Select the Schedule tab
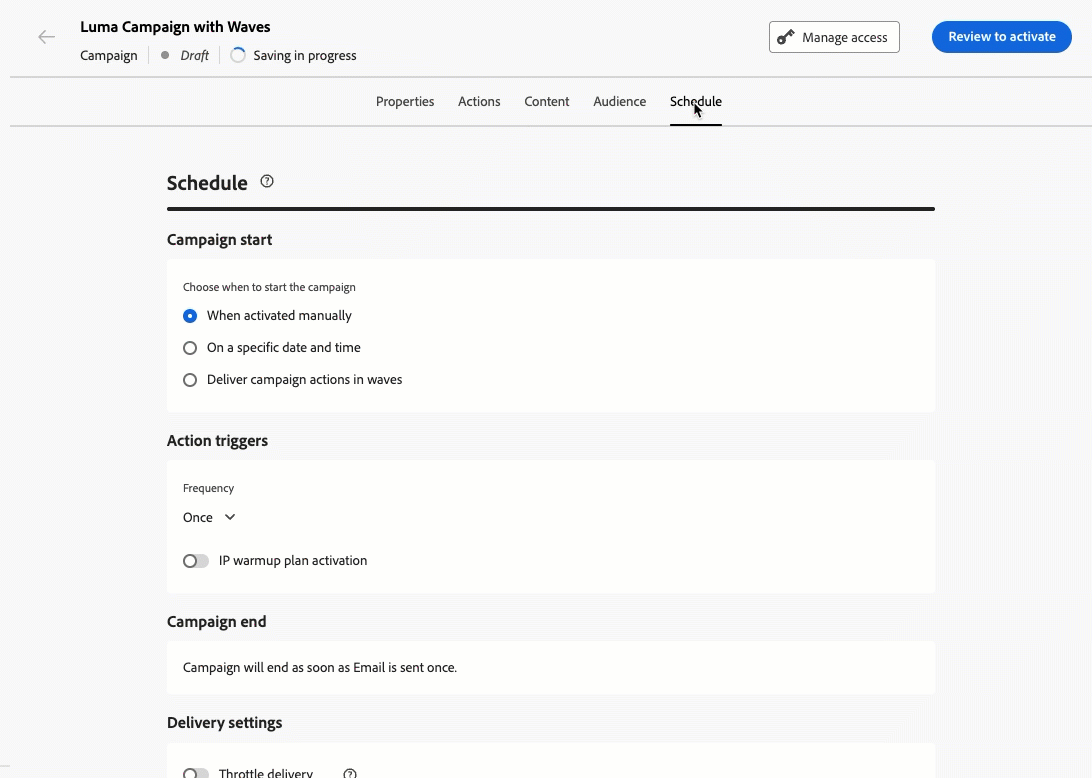The width and height of the screenshot is (1092, 778). coord(696,101)
